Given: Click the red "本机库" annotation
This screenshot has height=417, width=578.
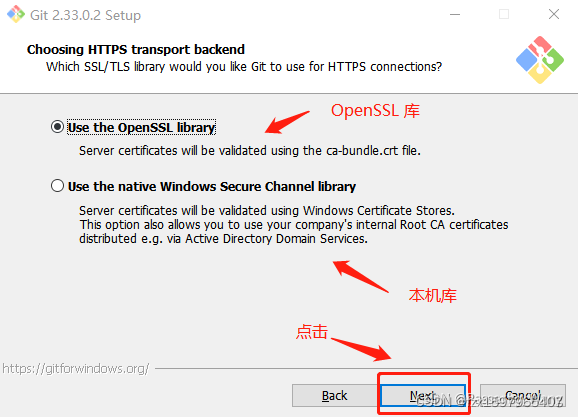Looking at the screenshot, I should 432,296.
